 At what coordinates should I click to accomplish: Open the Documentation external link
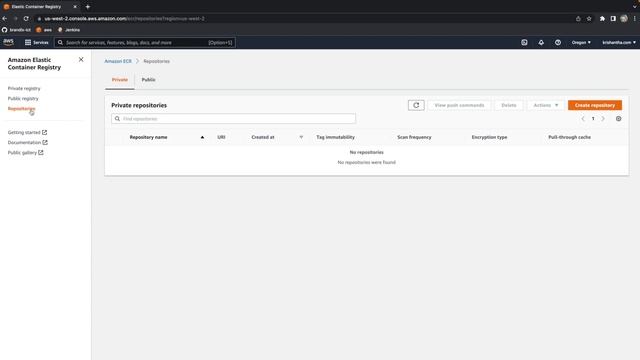pos(28,142)
